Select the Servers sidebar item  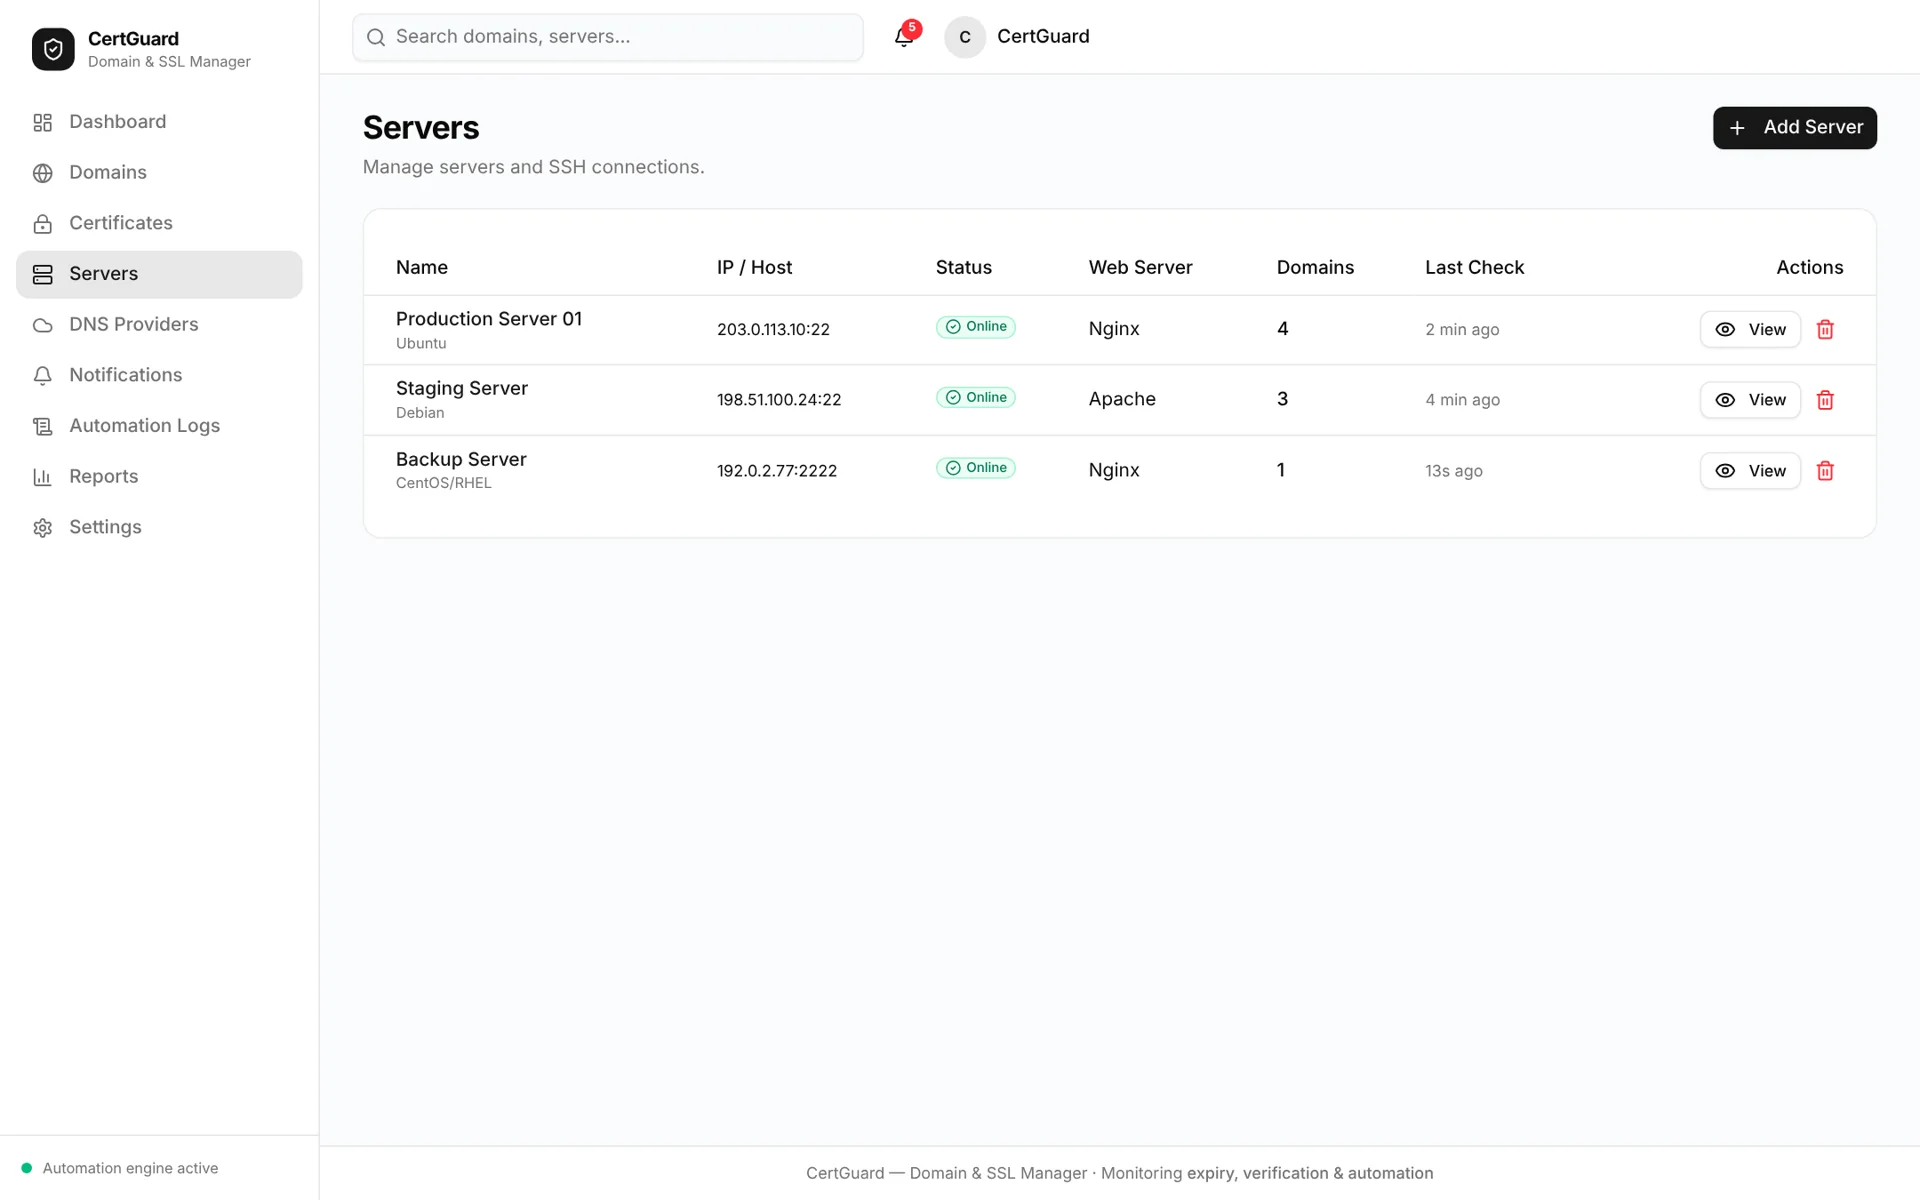pos(159,275)
